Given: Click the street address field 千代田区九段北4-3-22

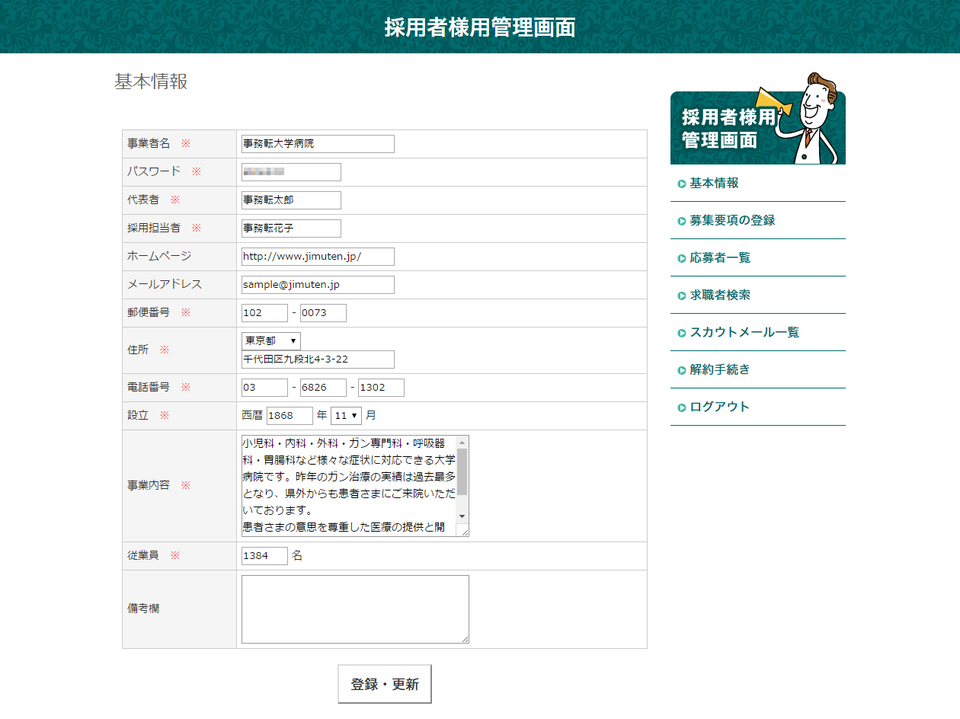Looking at the screenshot, I should [x=318, y=360].
